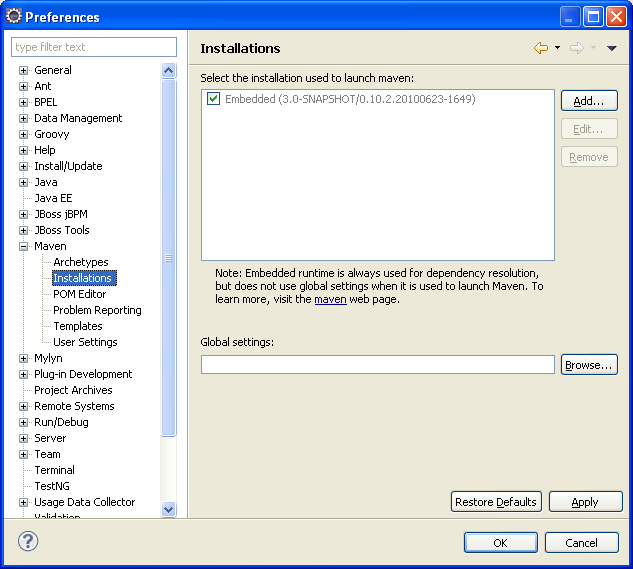The image size is (633, 569).
Task: Expand the Groovy tree node
Action: coord(23,134)
